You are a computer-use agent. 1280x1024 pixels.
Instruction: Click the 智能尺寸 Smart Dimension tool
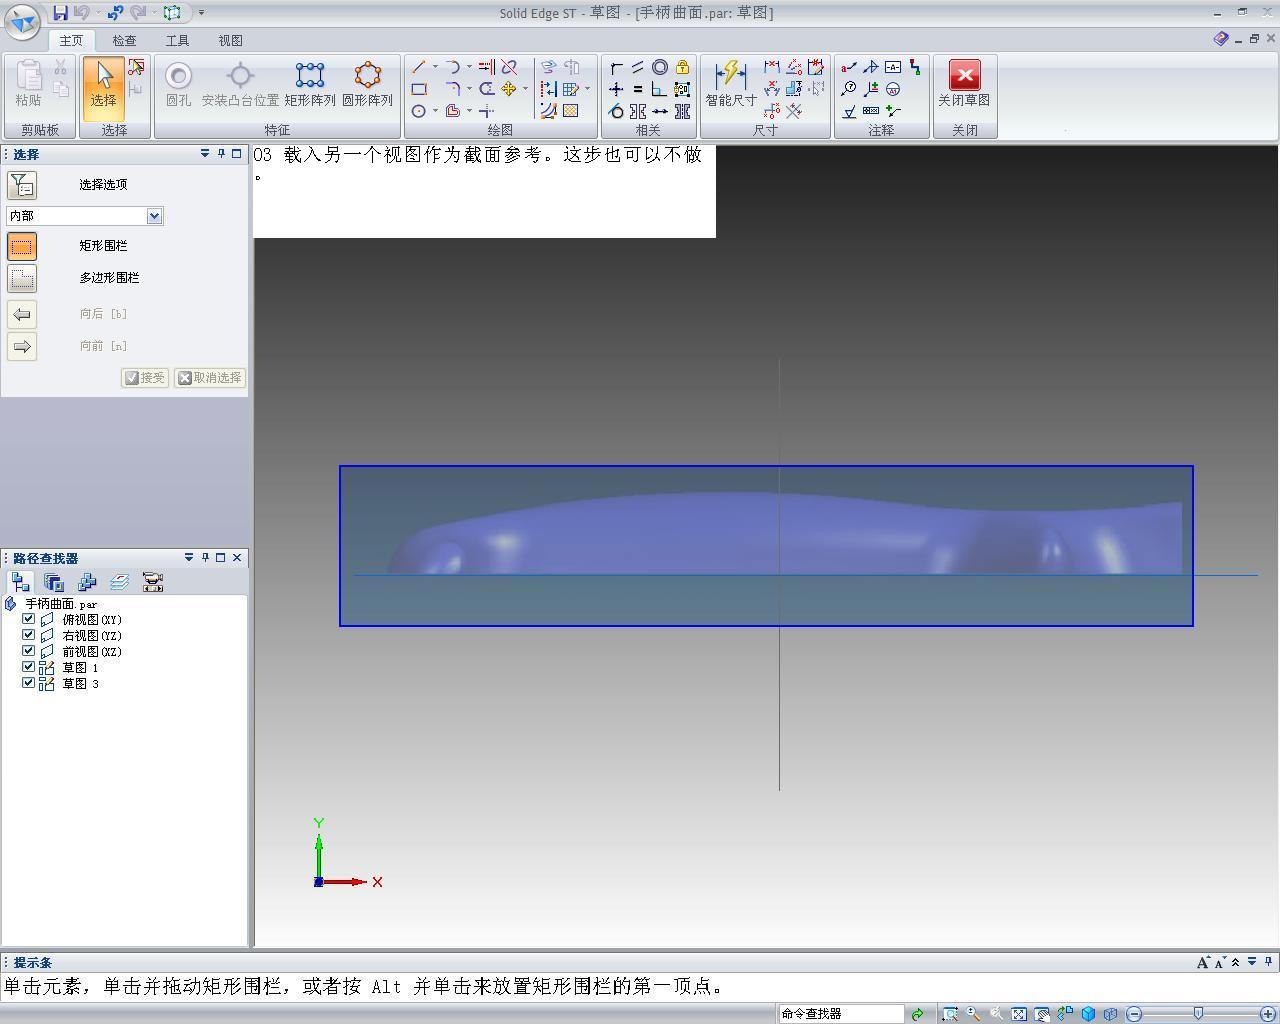coord(731,85)
